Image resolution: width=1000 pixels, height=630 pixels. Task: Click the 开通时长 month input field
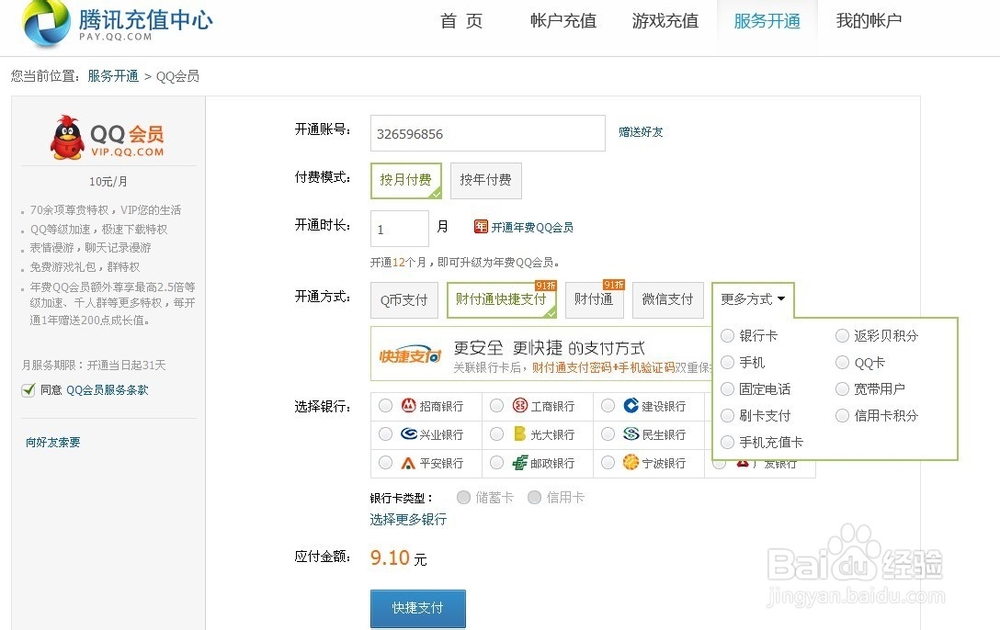click(x=399, y=228)
